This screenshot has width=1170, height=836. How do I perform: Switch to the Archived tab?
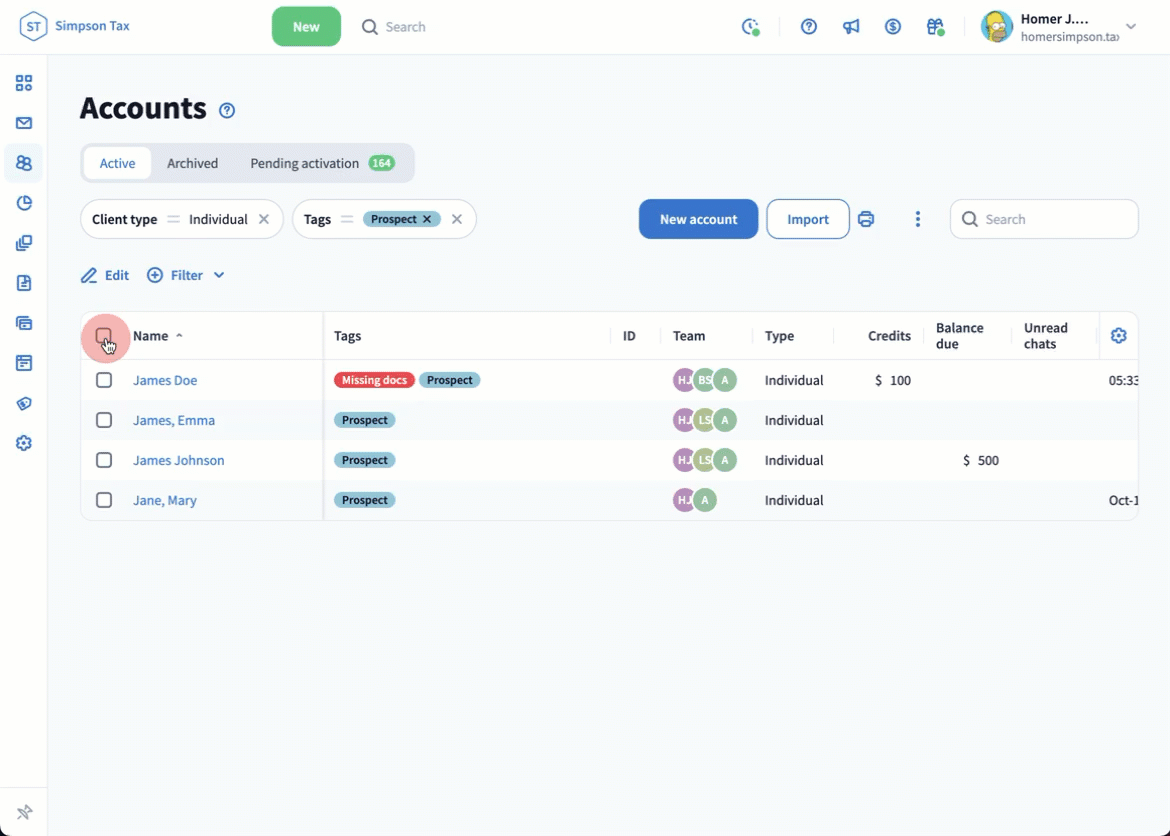tap(192, 163)
